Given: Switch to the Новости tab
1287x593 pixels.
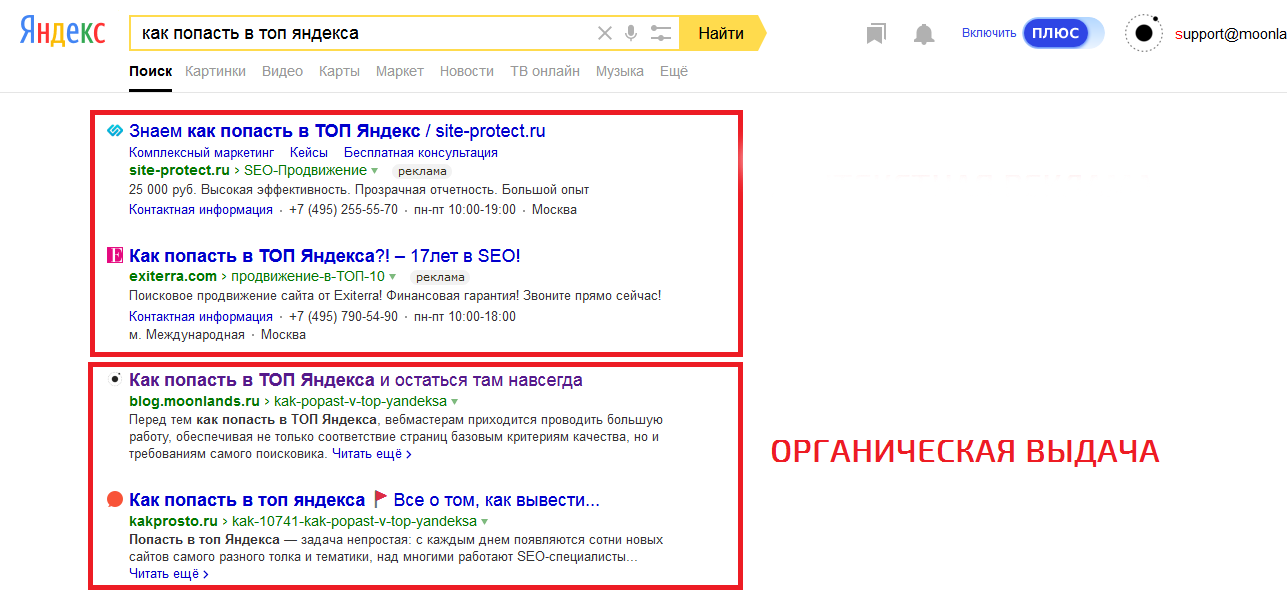Looking at the screenshot, I should [x=467, y=71].
